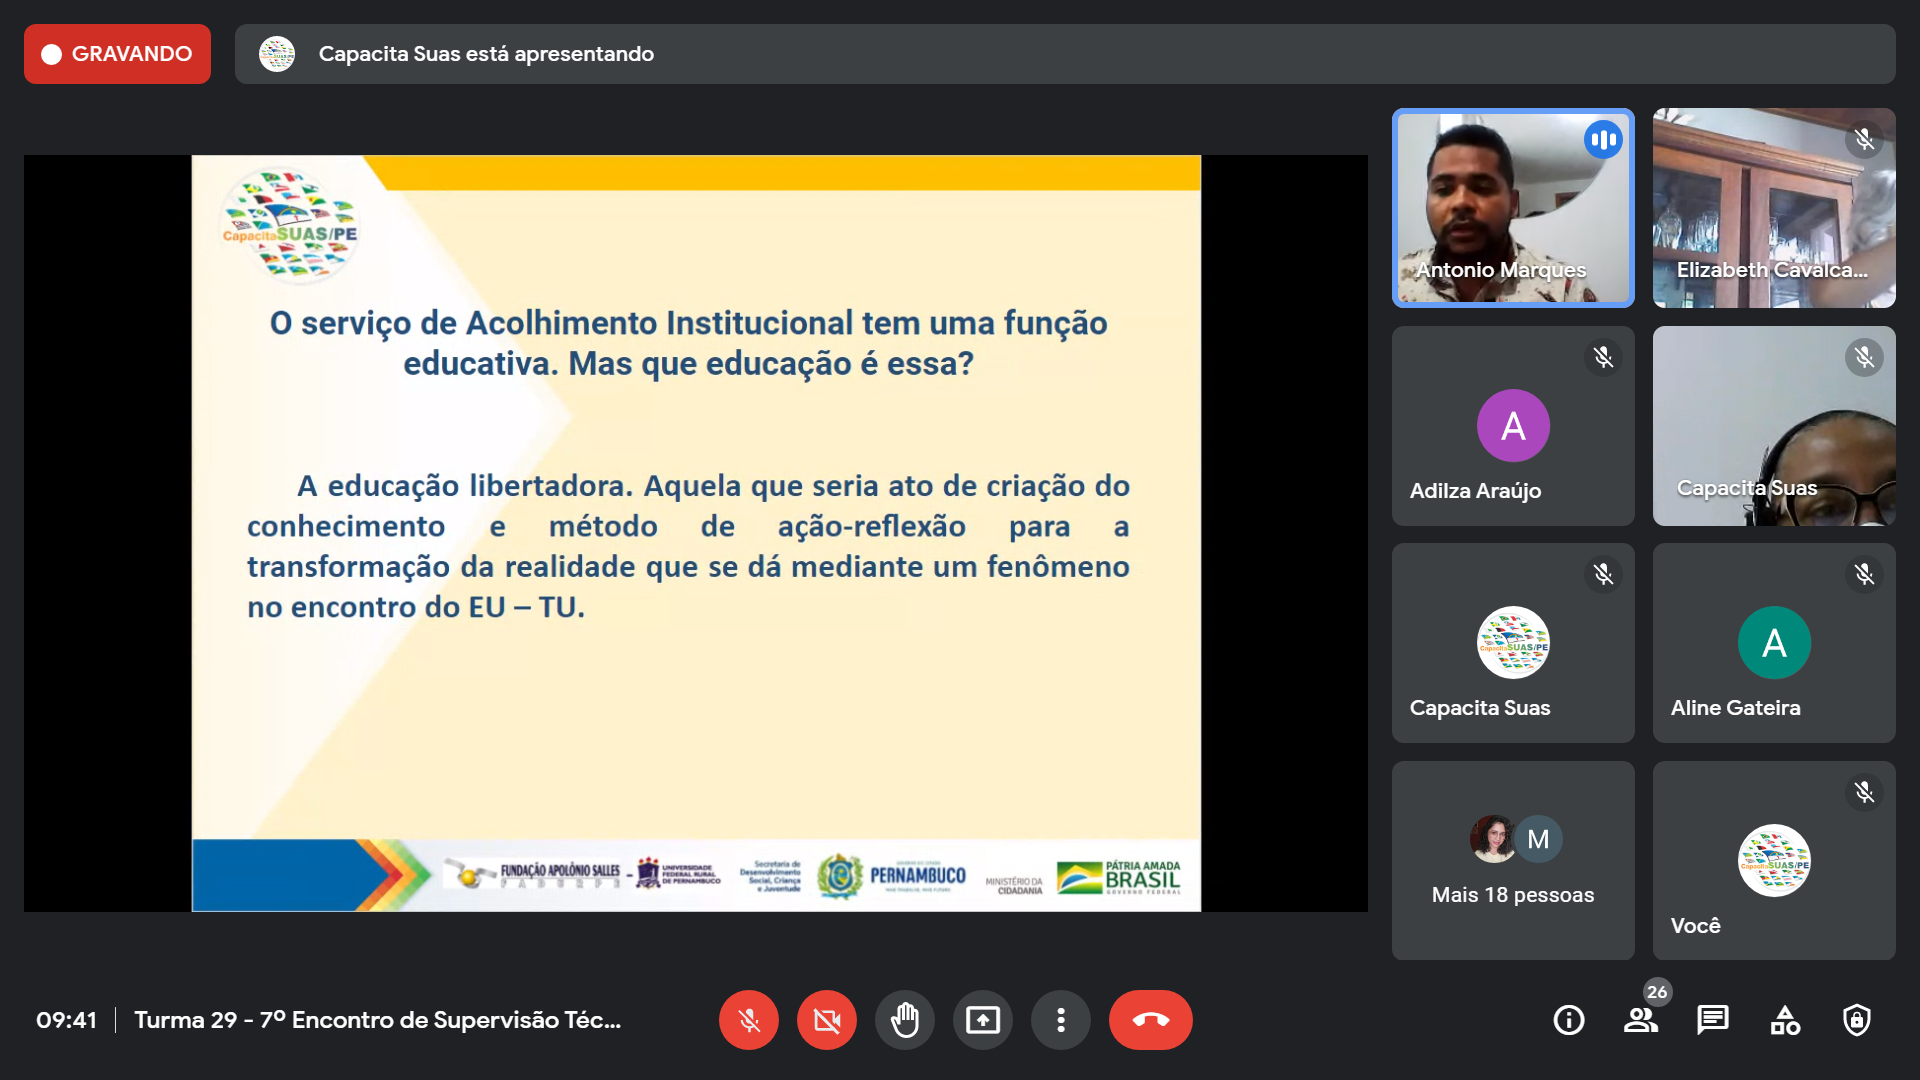Screen dimensions: 1920x1080
Task: Unmute the microphone in the bottom bar
Action: tap(748, 1020)
